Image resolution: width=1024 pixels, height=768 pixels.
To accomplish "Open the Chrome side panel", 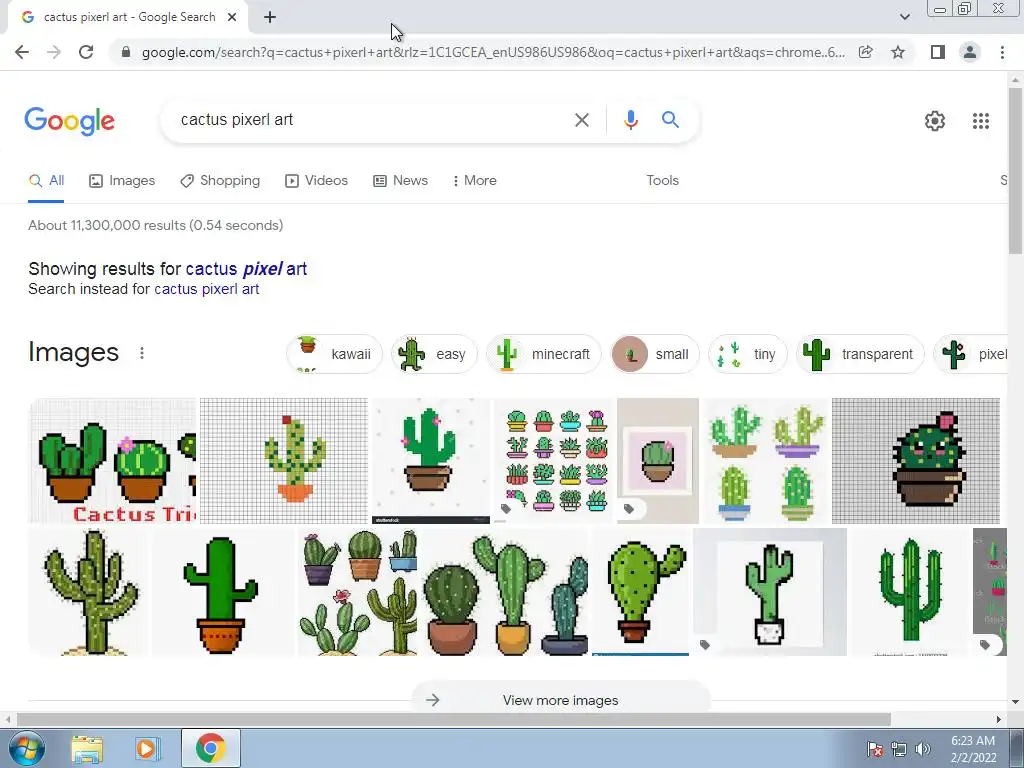I will pyautogui.click(x=938, y=52).
